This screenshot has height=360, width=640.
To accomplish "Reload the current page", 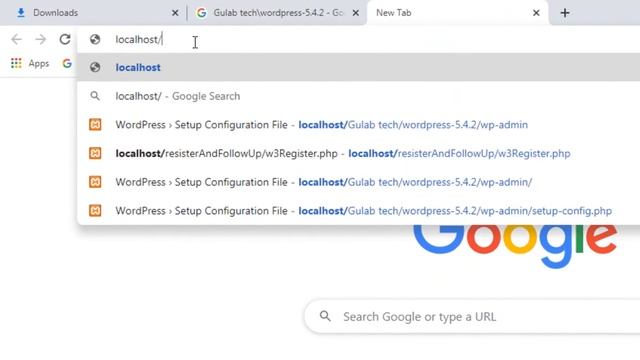I will coord(65,40).
